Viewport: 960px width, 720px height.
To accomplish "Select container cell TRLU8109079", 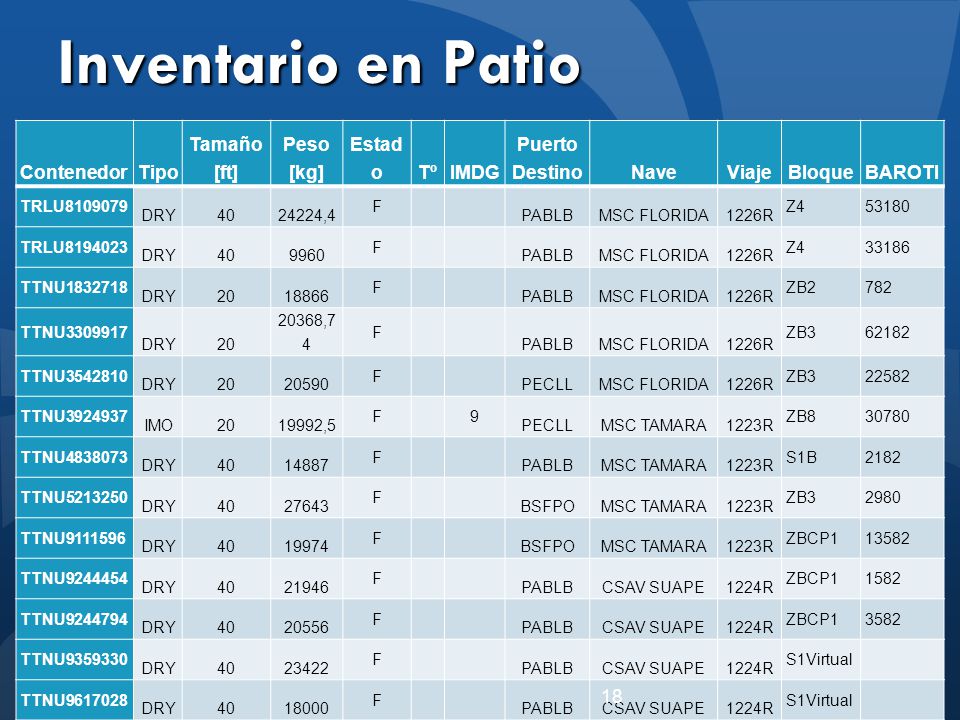I will tap(74, 206).
